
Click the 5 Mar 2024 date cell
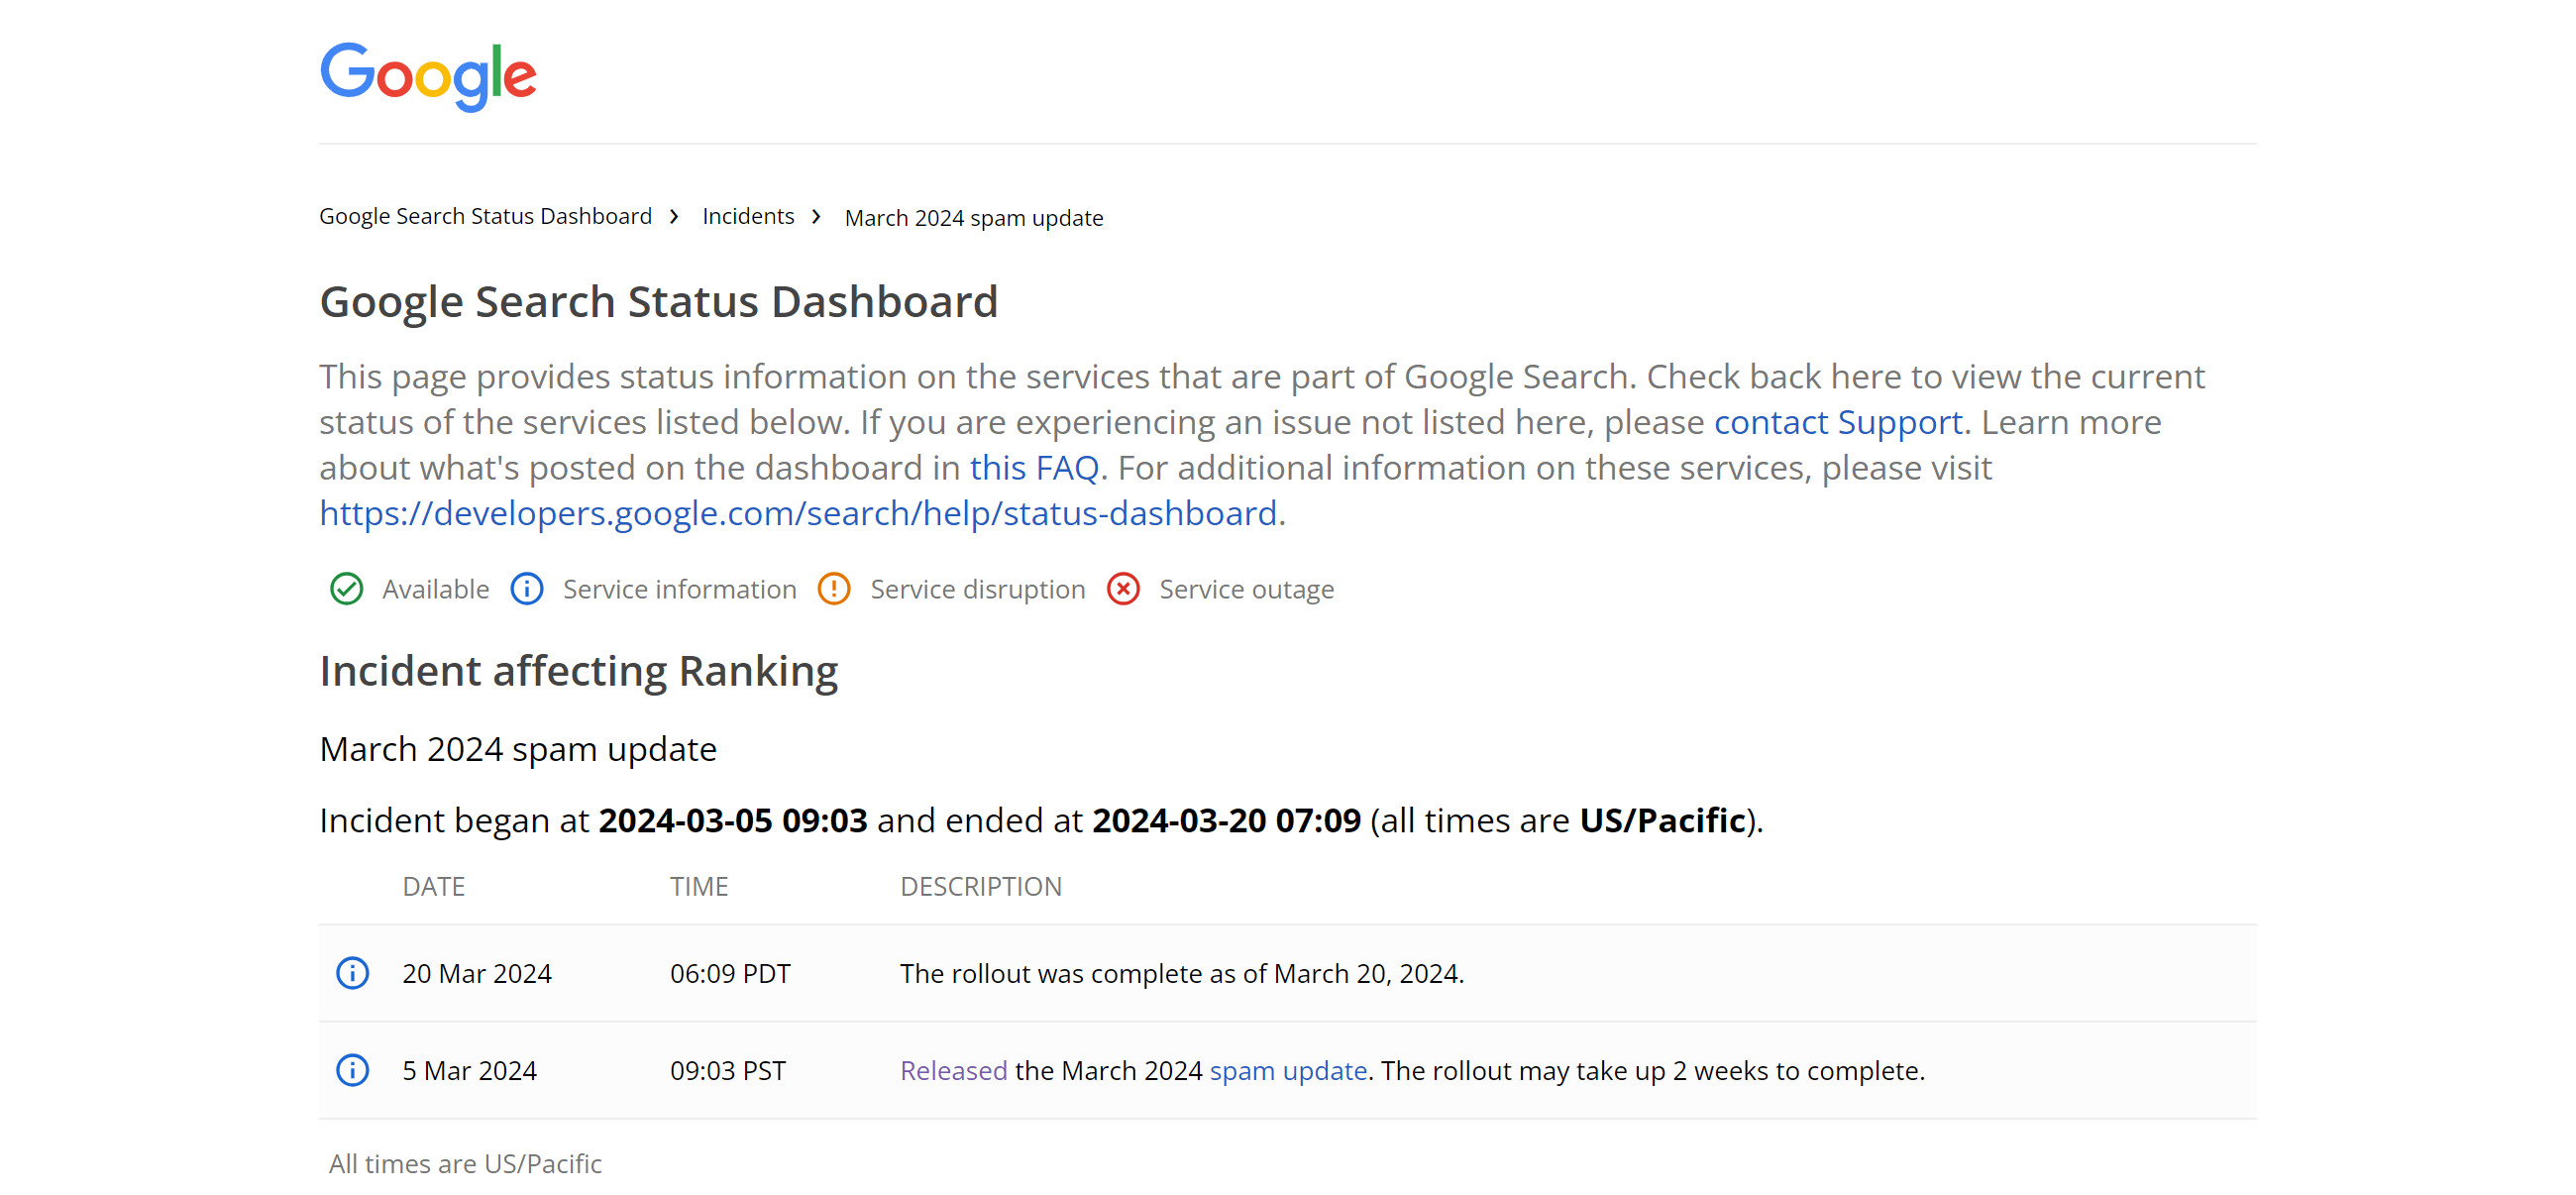469,1070
